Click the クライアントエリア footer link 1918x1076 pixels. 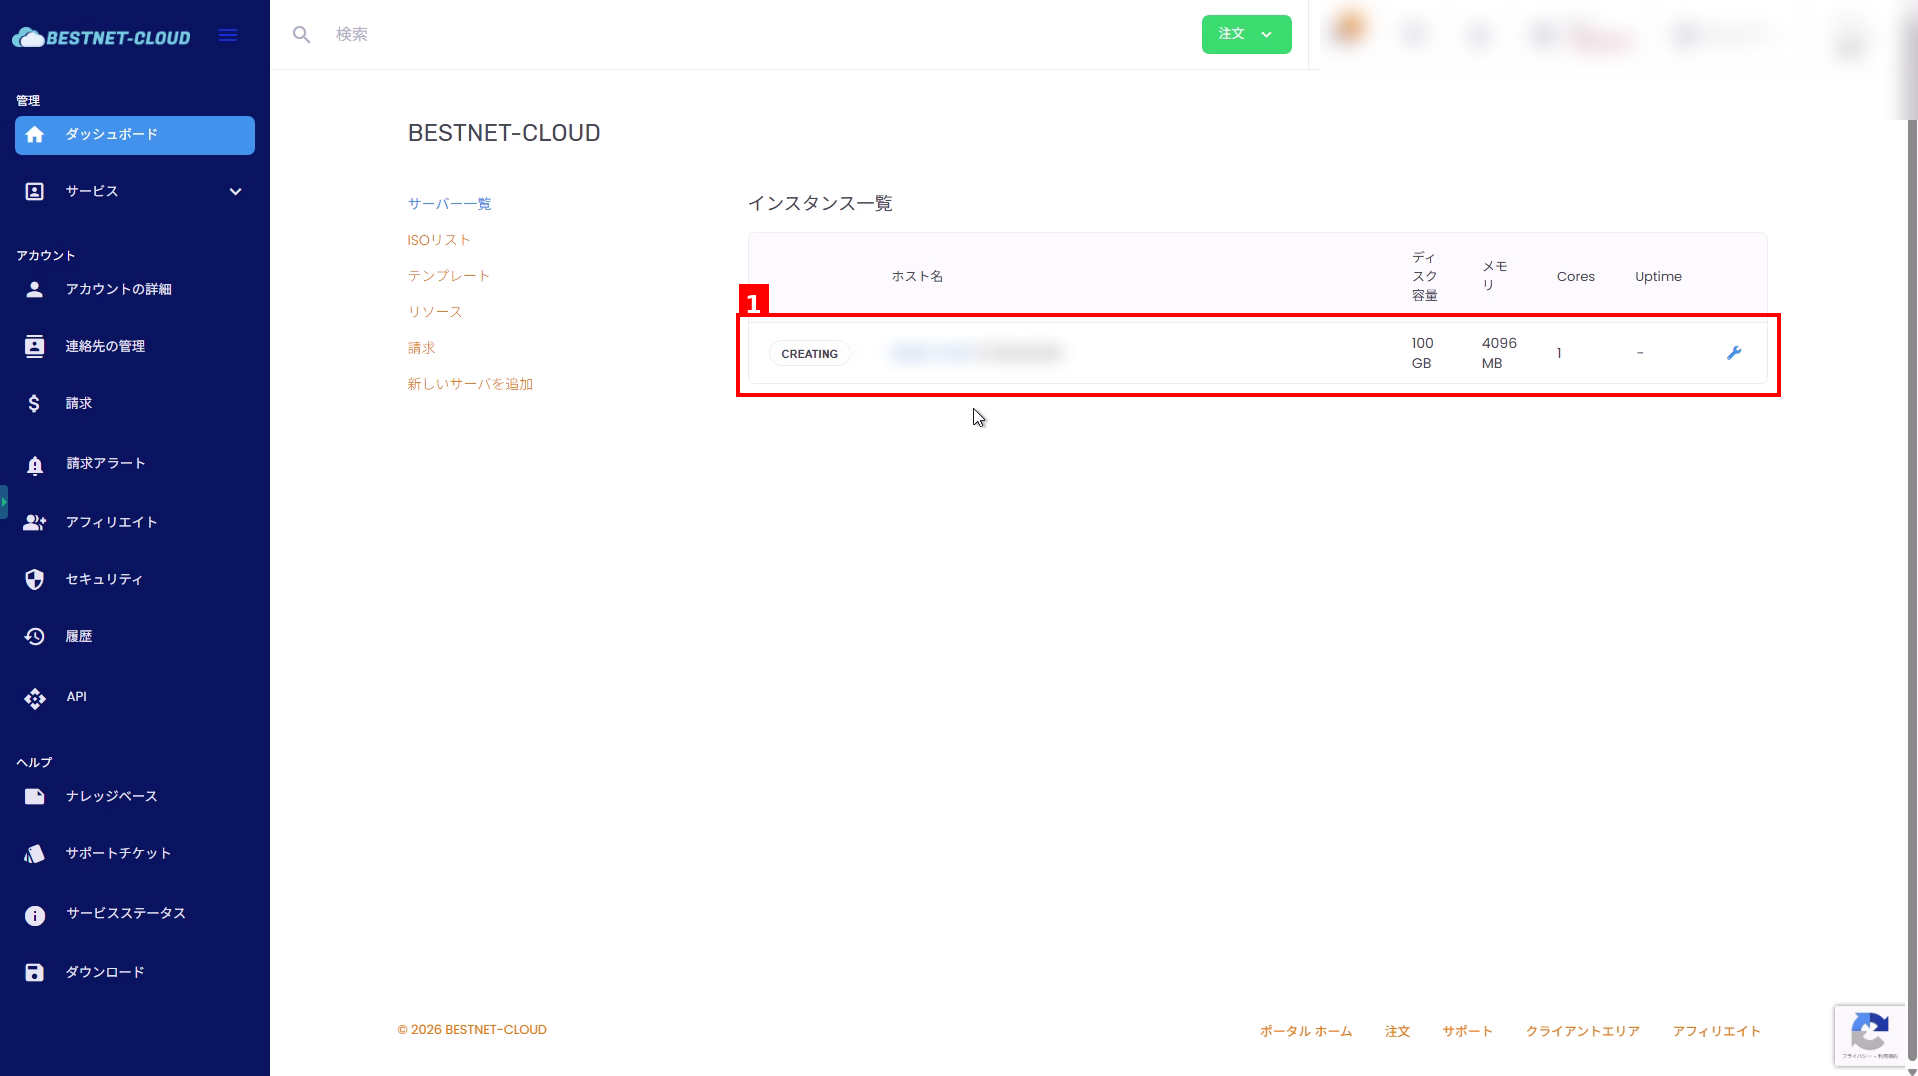tap(1582, 1032)
